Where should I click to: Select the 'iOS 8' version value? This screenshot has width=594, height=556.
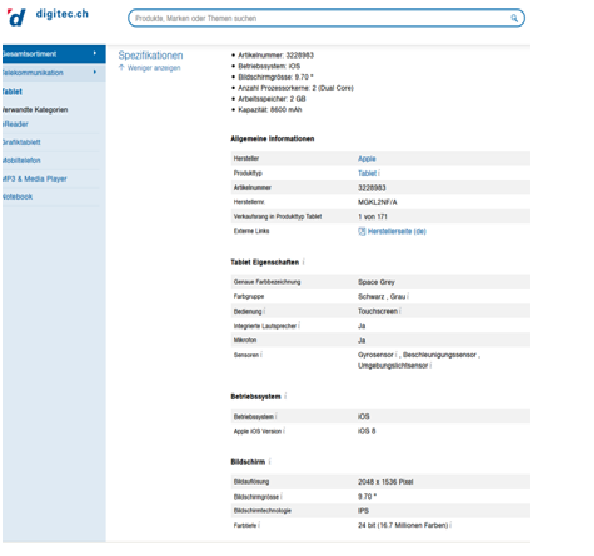(x=367, y=431)
